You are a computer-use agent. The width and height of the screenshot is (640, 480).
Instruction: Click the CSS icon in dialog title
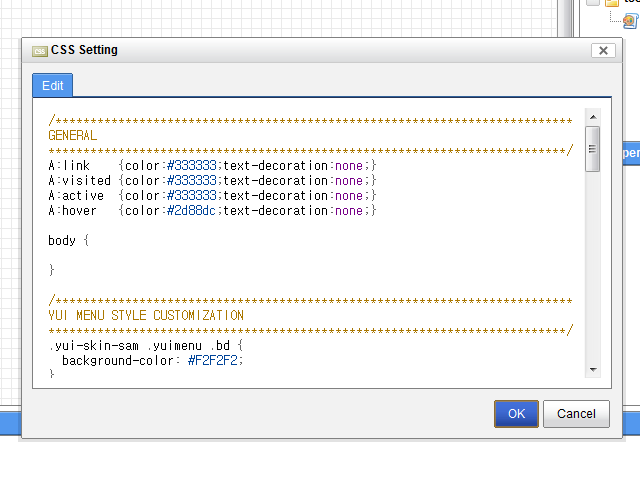pyautogui.click(x=39, y=51)
